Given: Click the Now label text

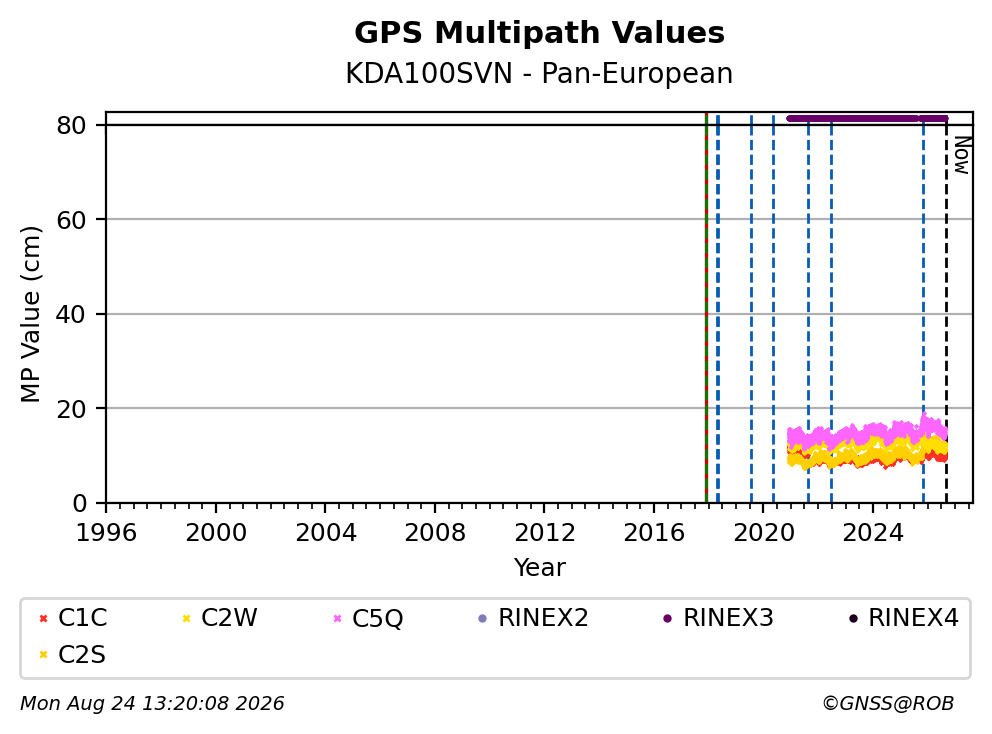Looking at the screenshot, I should pos(962,155).
